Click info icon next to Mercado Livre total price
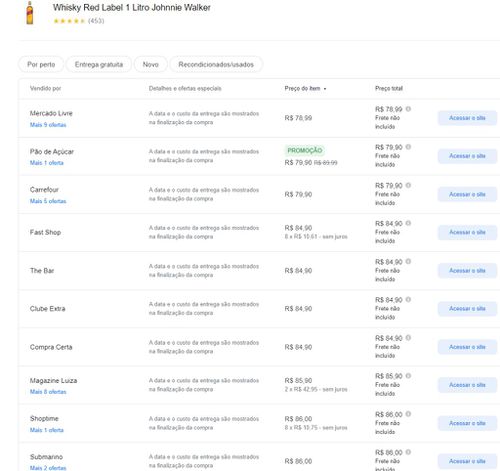The height and width of the screenshot is (471, 500). pos(408,109)
